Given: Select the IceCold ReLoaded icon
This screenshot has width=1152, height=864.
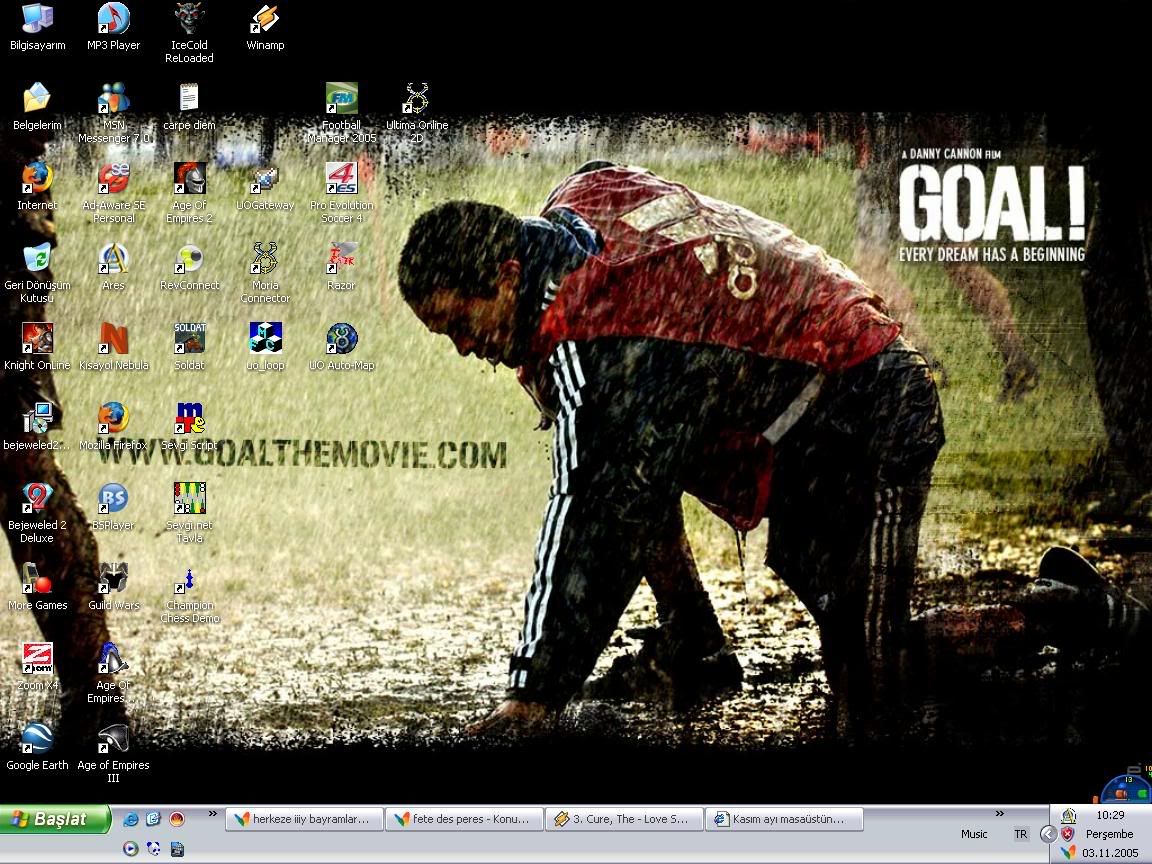Looking at the screenshot, I should coord(189,33).
